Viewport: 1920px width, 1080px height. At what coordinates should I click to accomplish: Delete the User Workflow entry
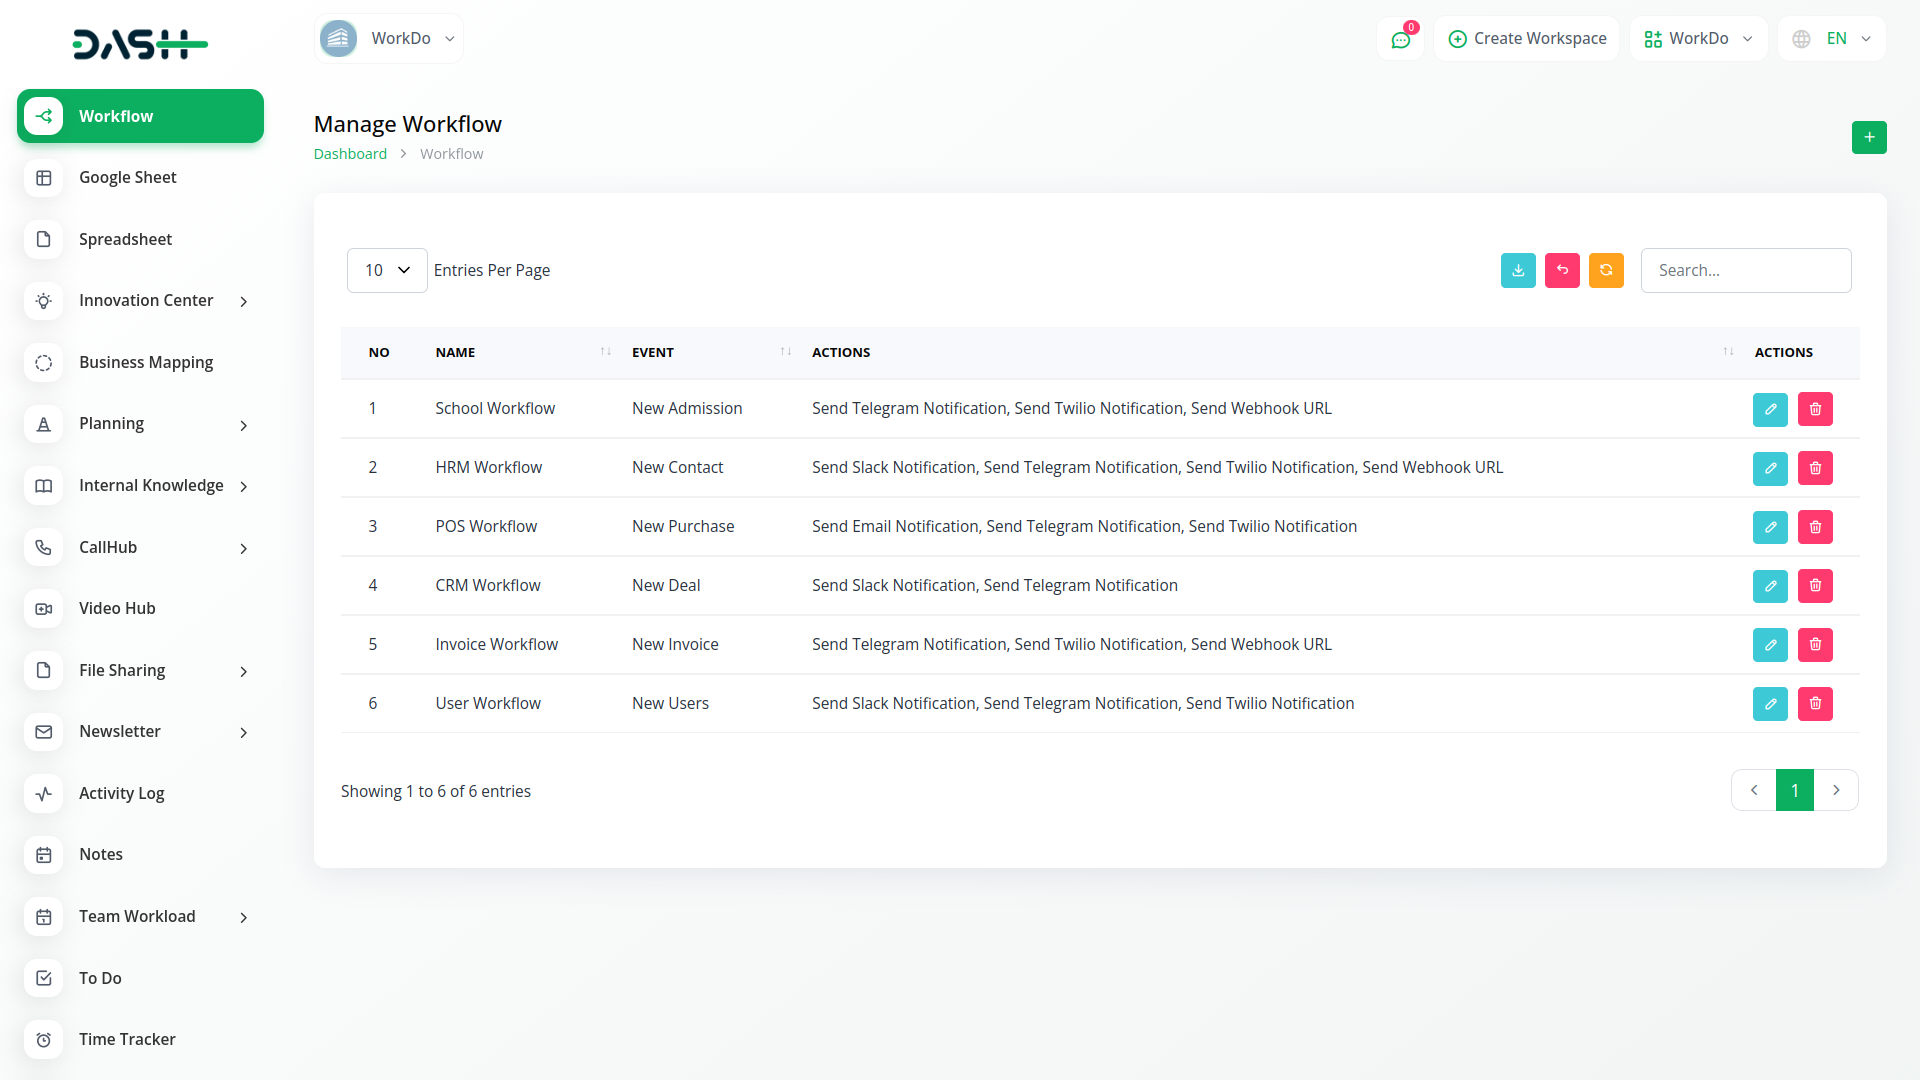(1815, 704)
